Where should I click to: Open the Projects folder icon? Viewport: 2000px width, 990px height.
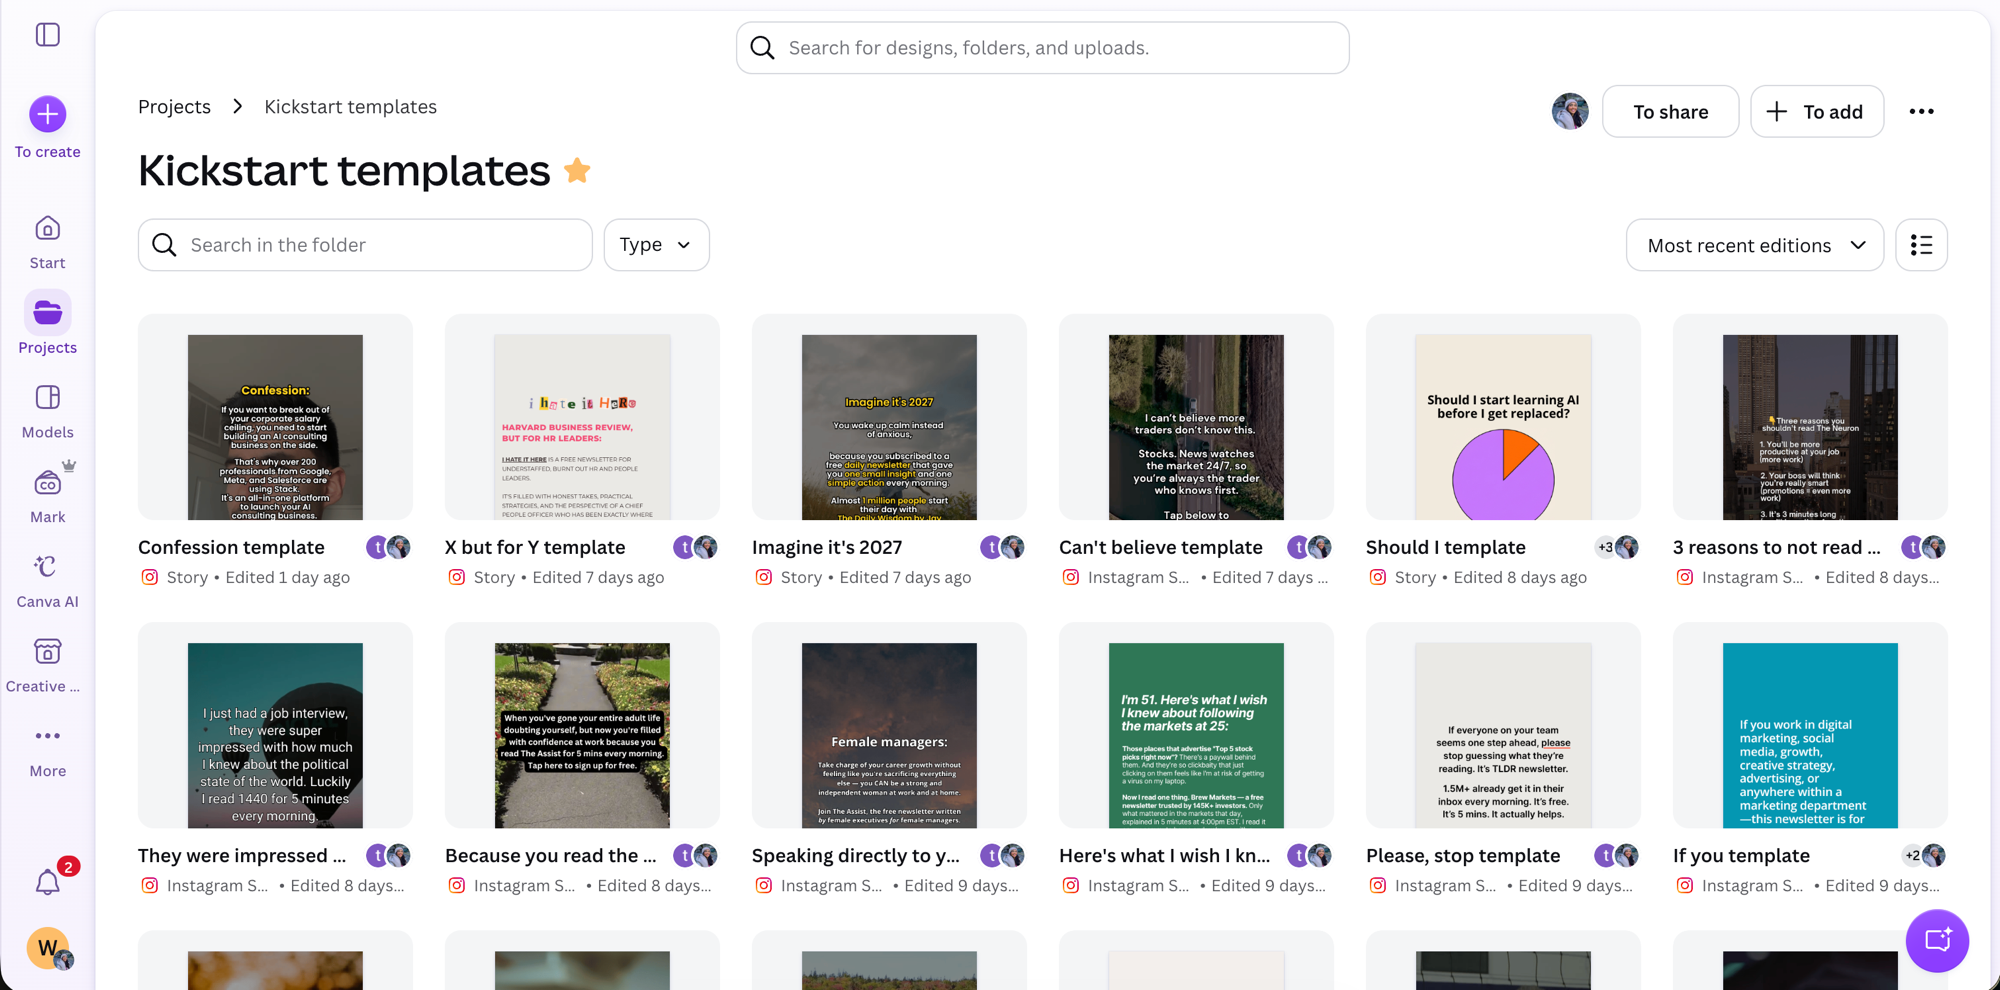point(47,313)
